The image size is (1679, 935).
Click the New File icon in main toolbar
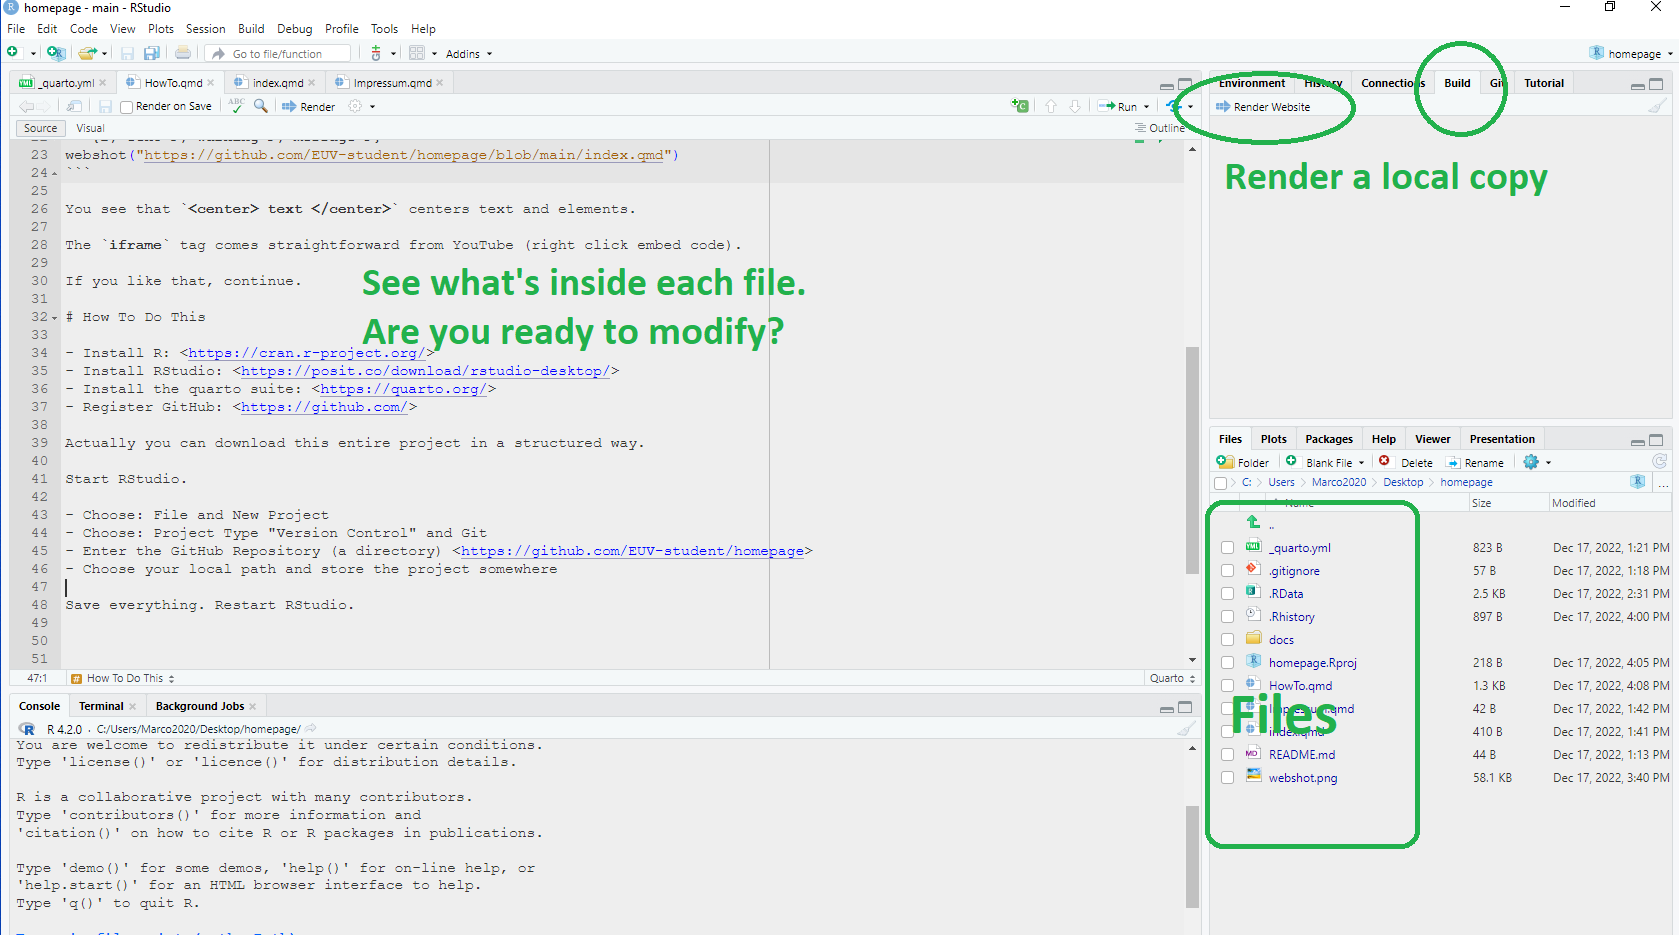coord(13,53)
